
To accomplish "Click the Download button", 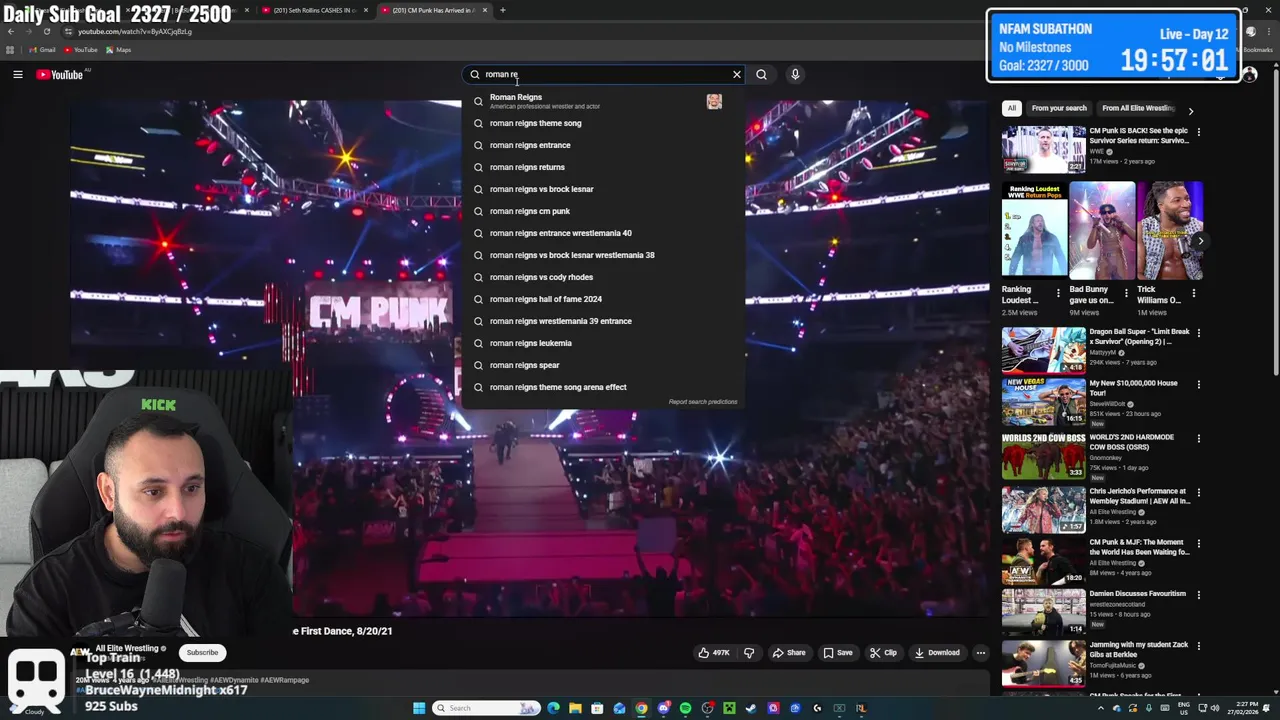I will point(937,653).
